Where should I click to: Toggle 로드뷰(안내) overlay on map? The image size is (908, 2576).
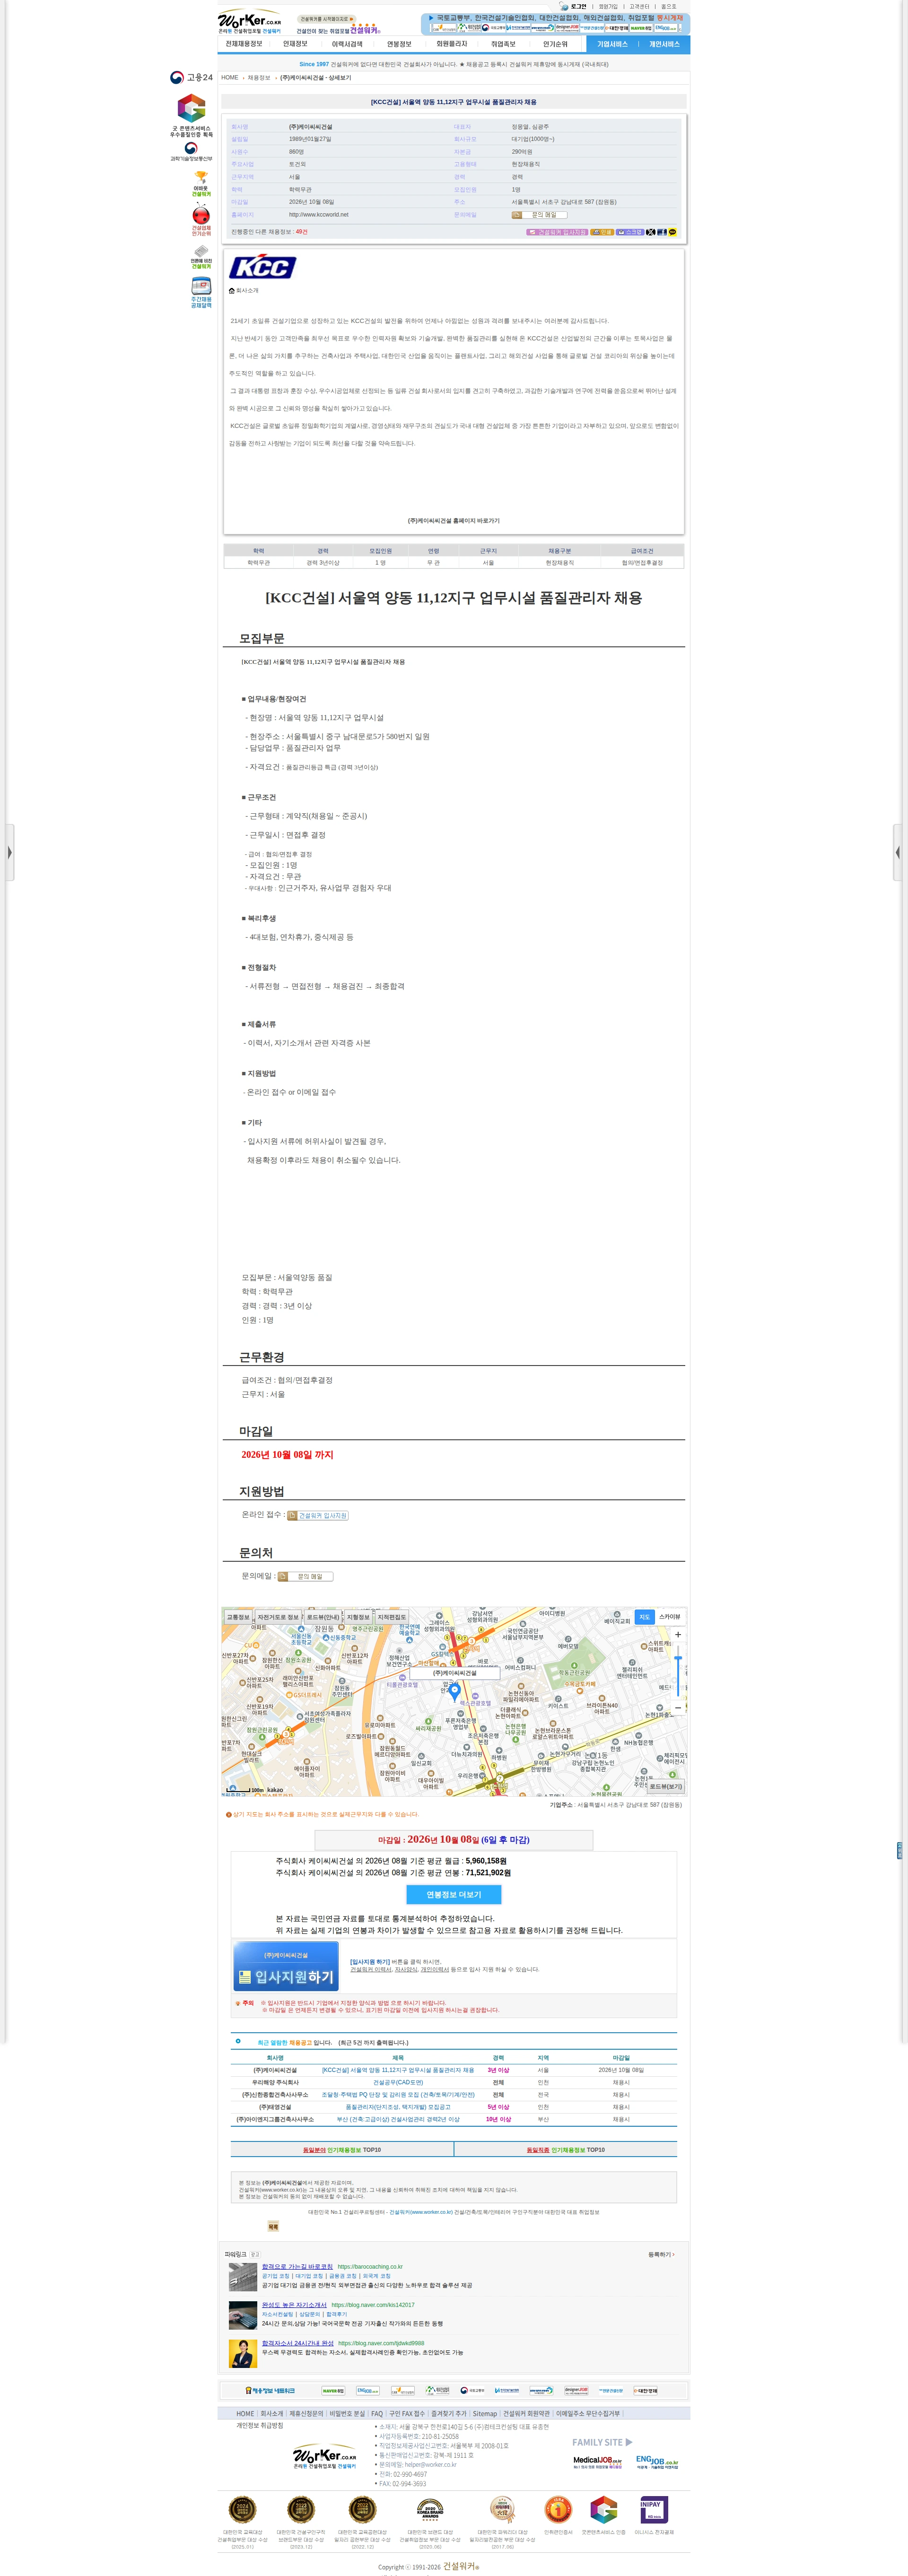[x=323, y=1617]
